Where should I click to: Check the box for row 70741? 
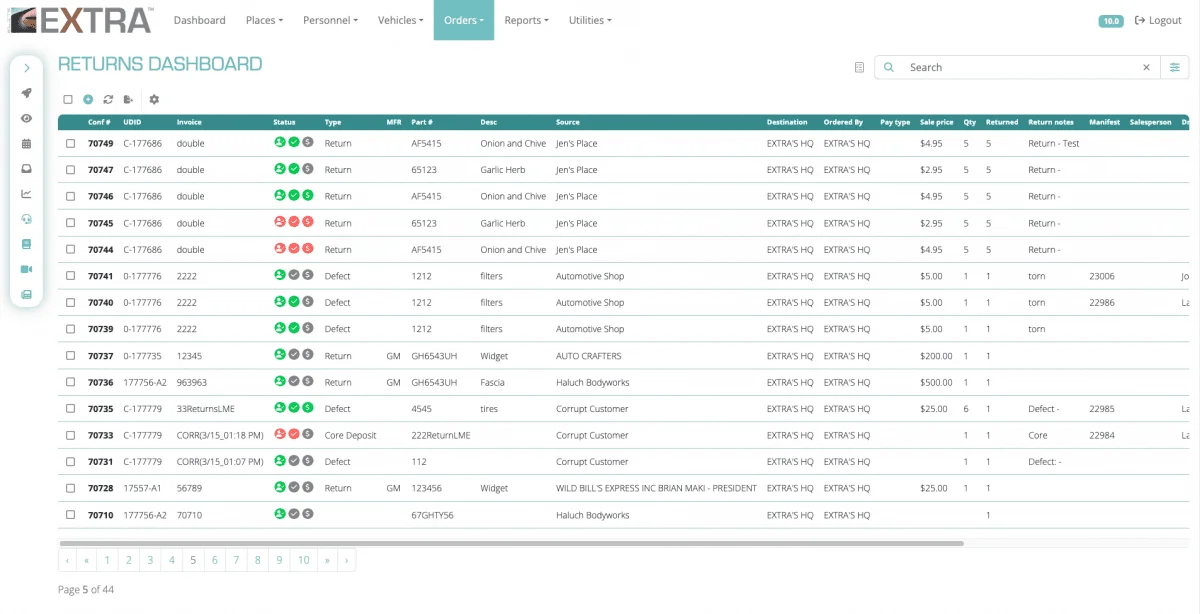point(70,276)
